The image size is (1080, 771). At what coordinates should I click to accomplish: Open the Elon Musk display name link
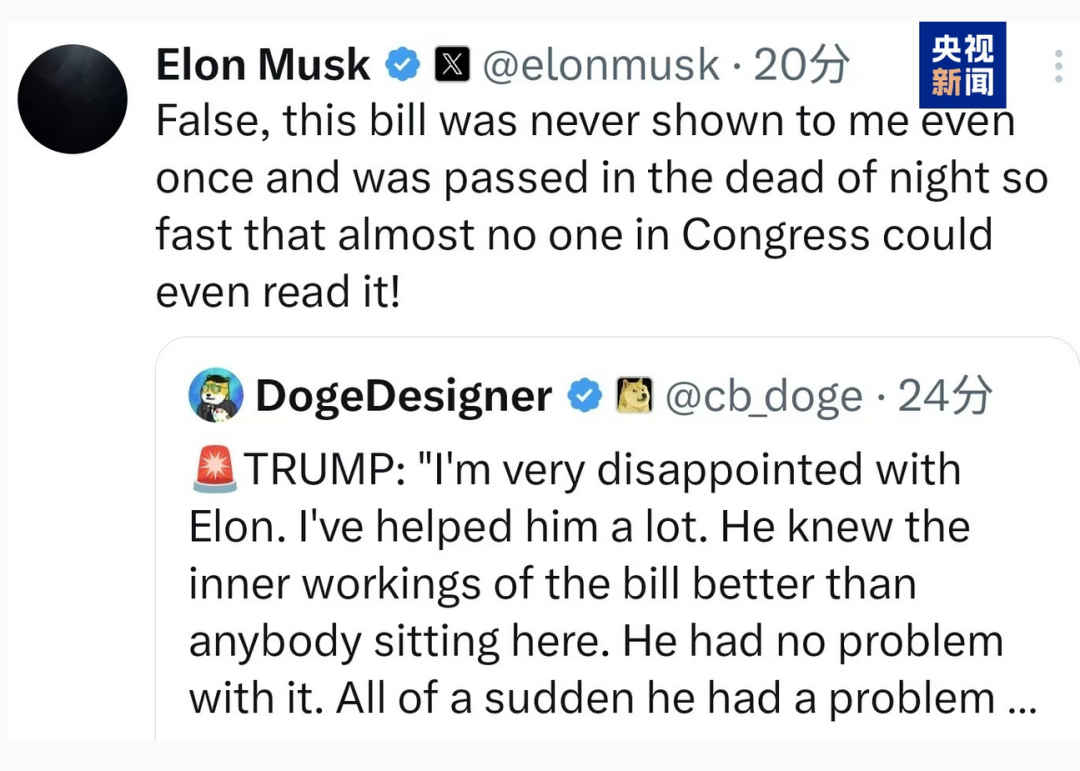click(263, 65)
